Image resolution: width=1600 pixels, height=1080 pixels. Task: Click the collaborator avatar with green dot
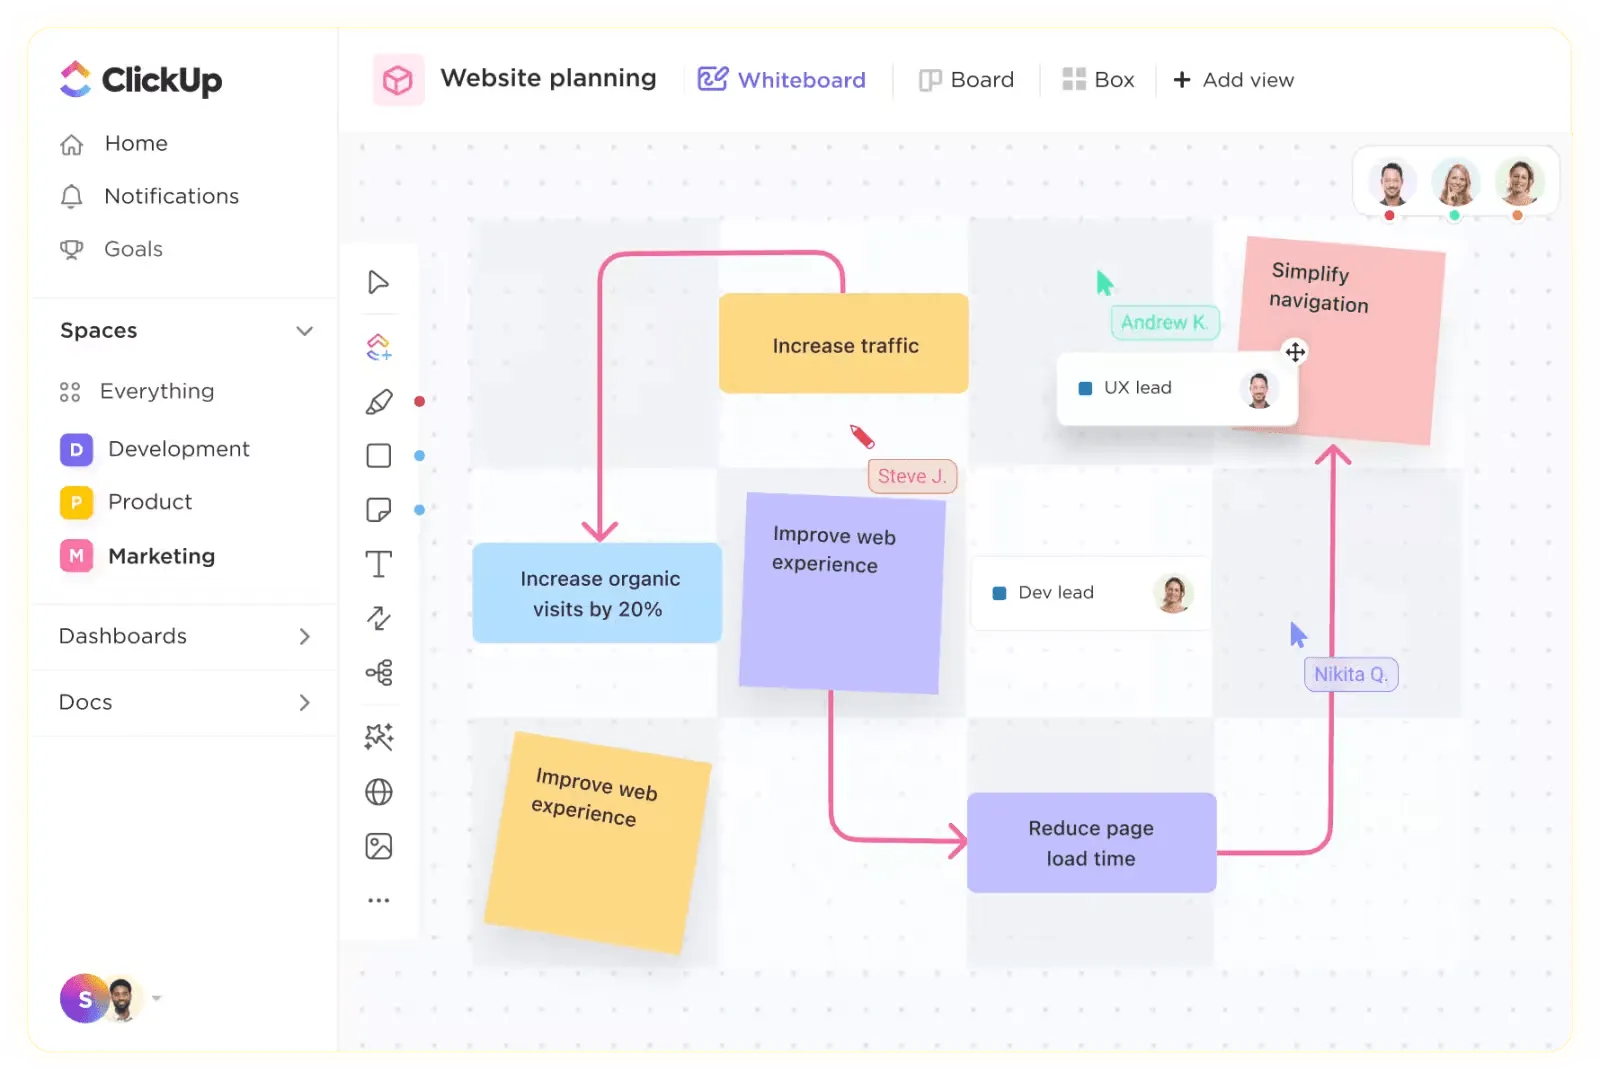coord(1456,183)
